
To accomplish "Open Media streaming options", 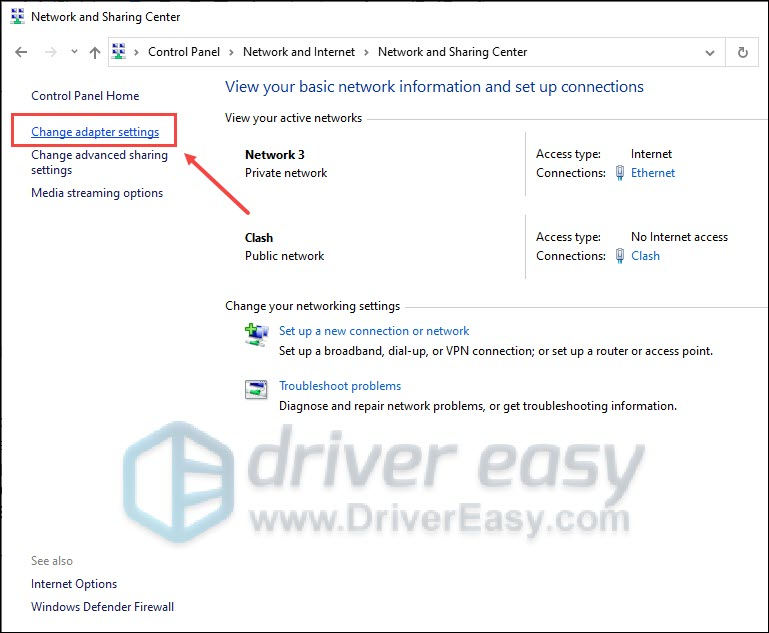I will (x=97, y=193).
